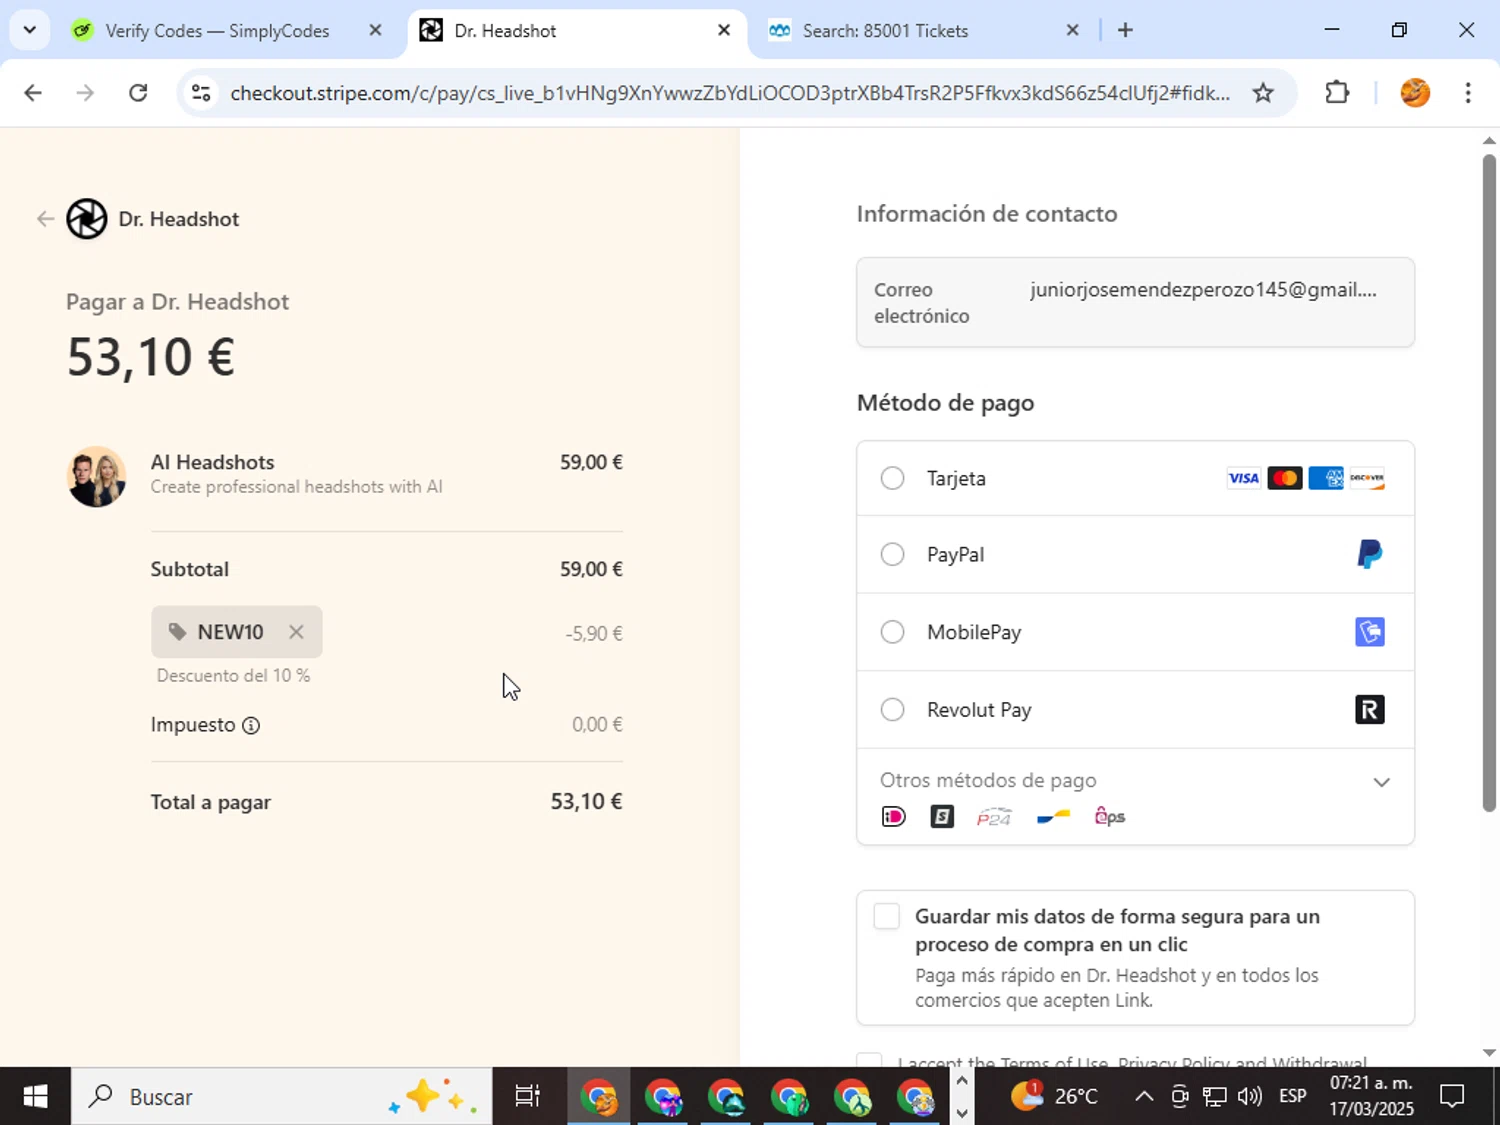Remove the NEW10 promo code
Screen dimensions: 1500x1125
296,632
